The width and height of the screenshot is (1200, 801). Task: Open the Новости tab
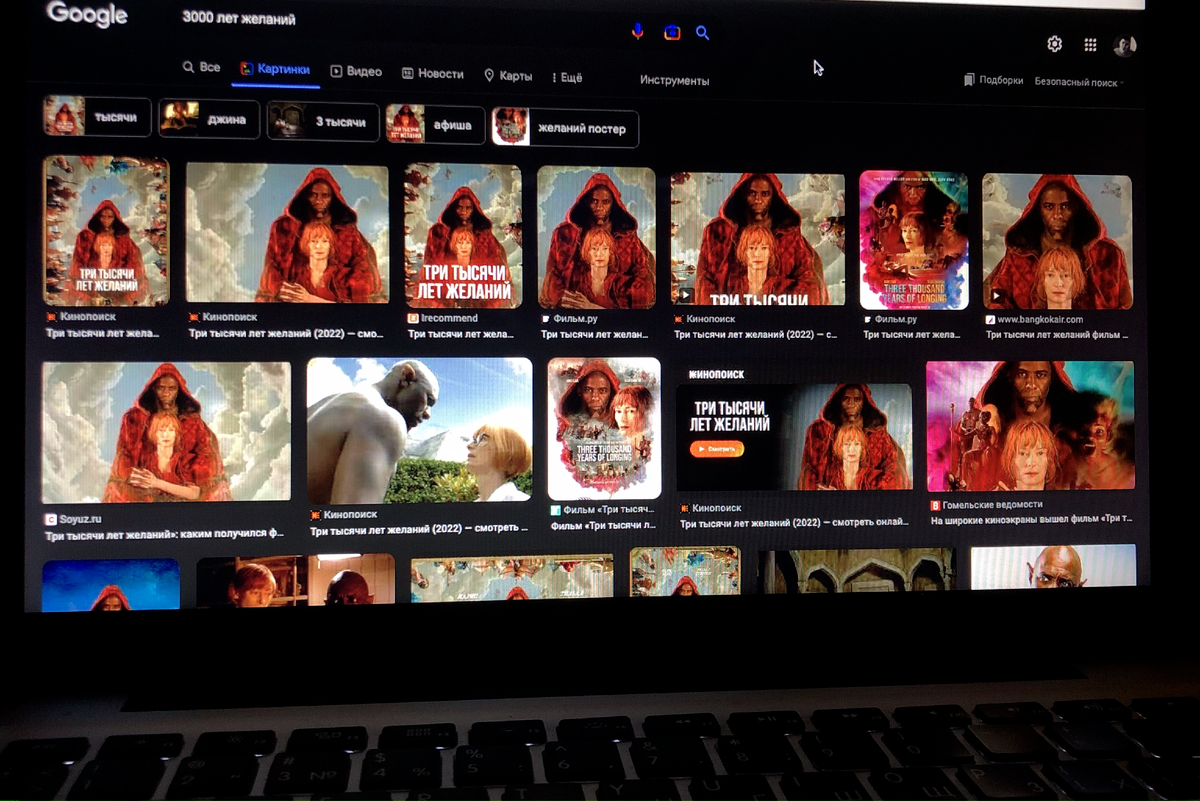[x=433, y=74]
